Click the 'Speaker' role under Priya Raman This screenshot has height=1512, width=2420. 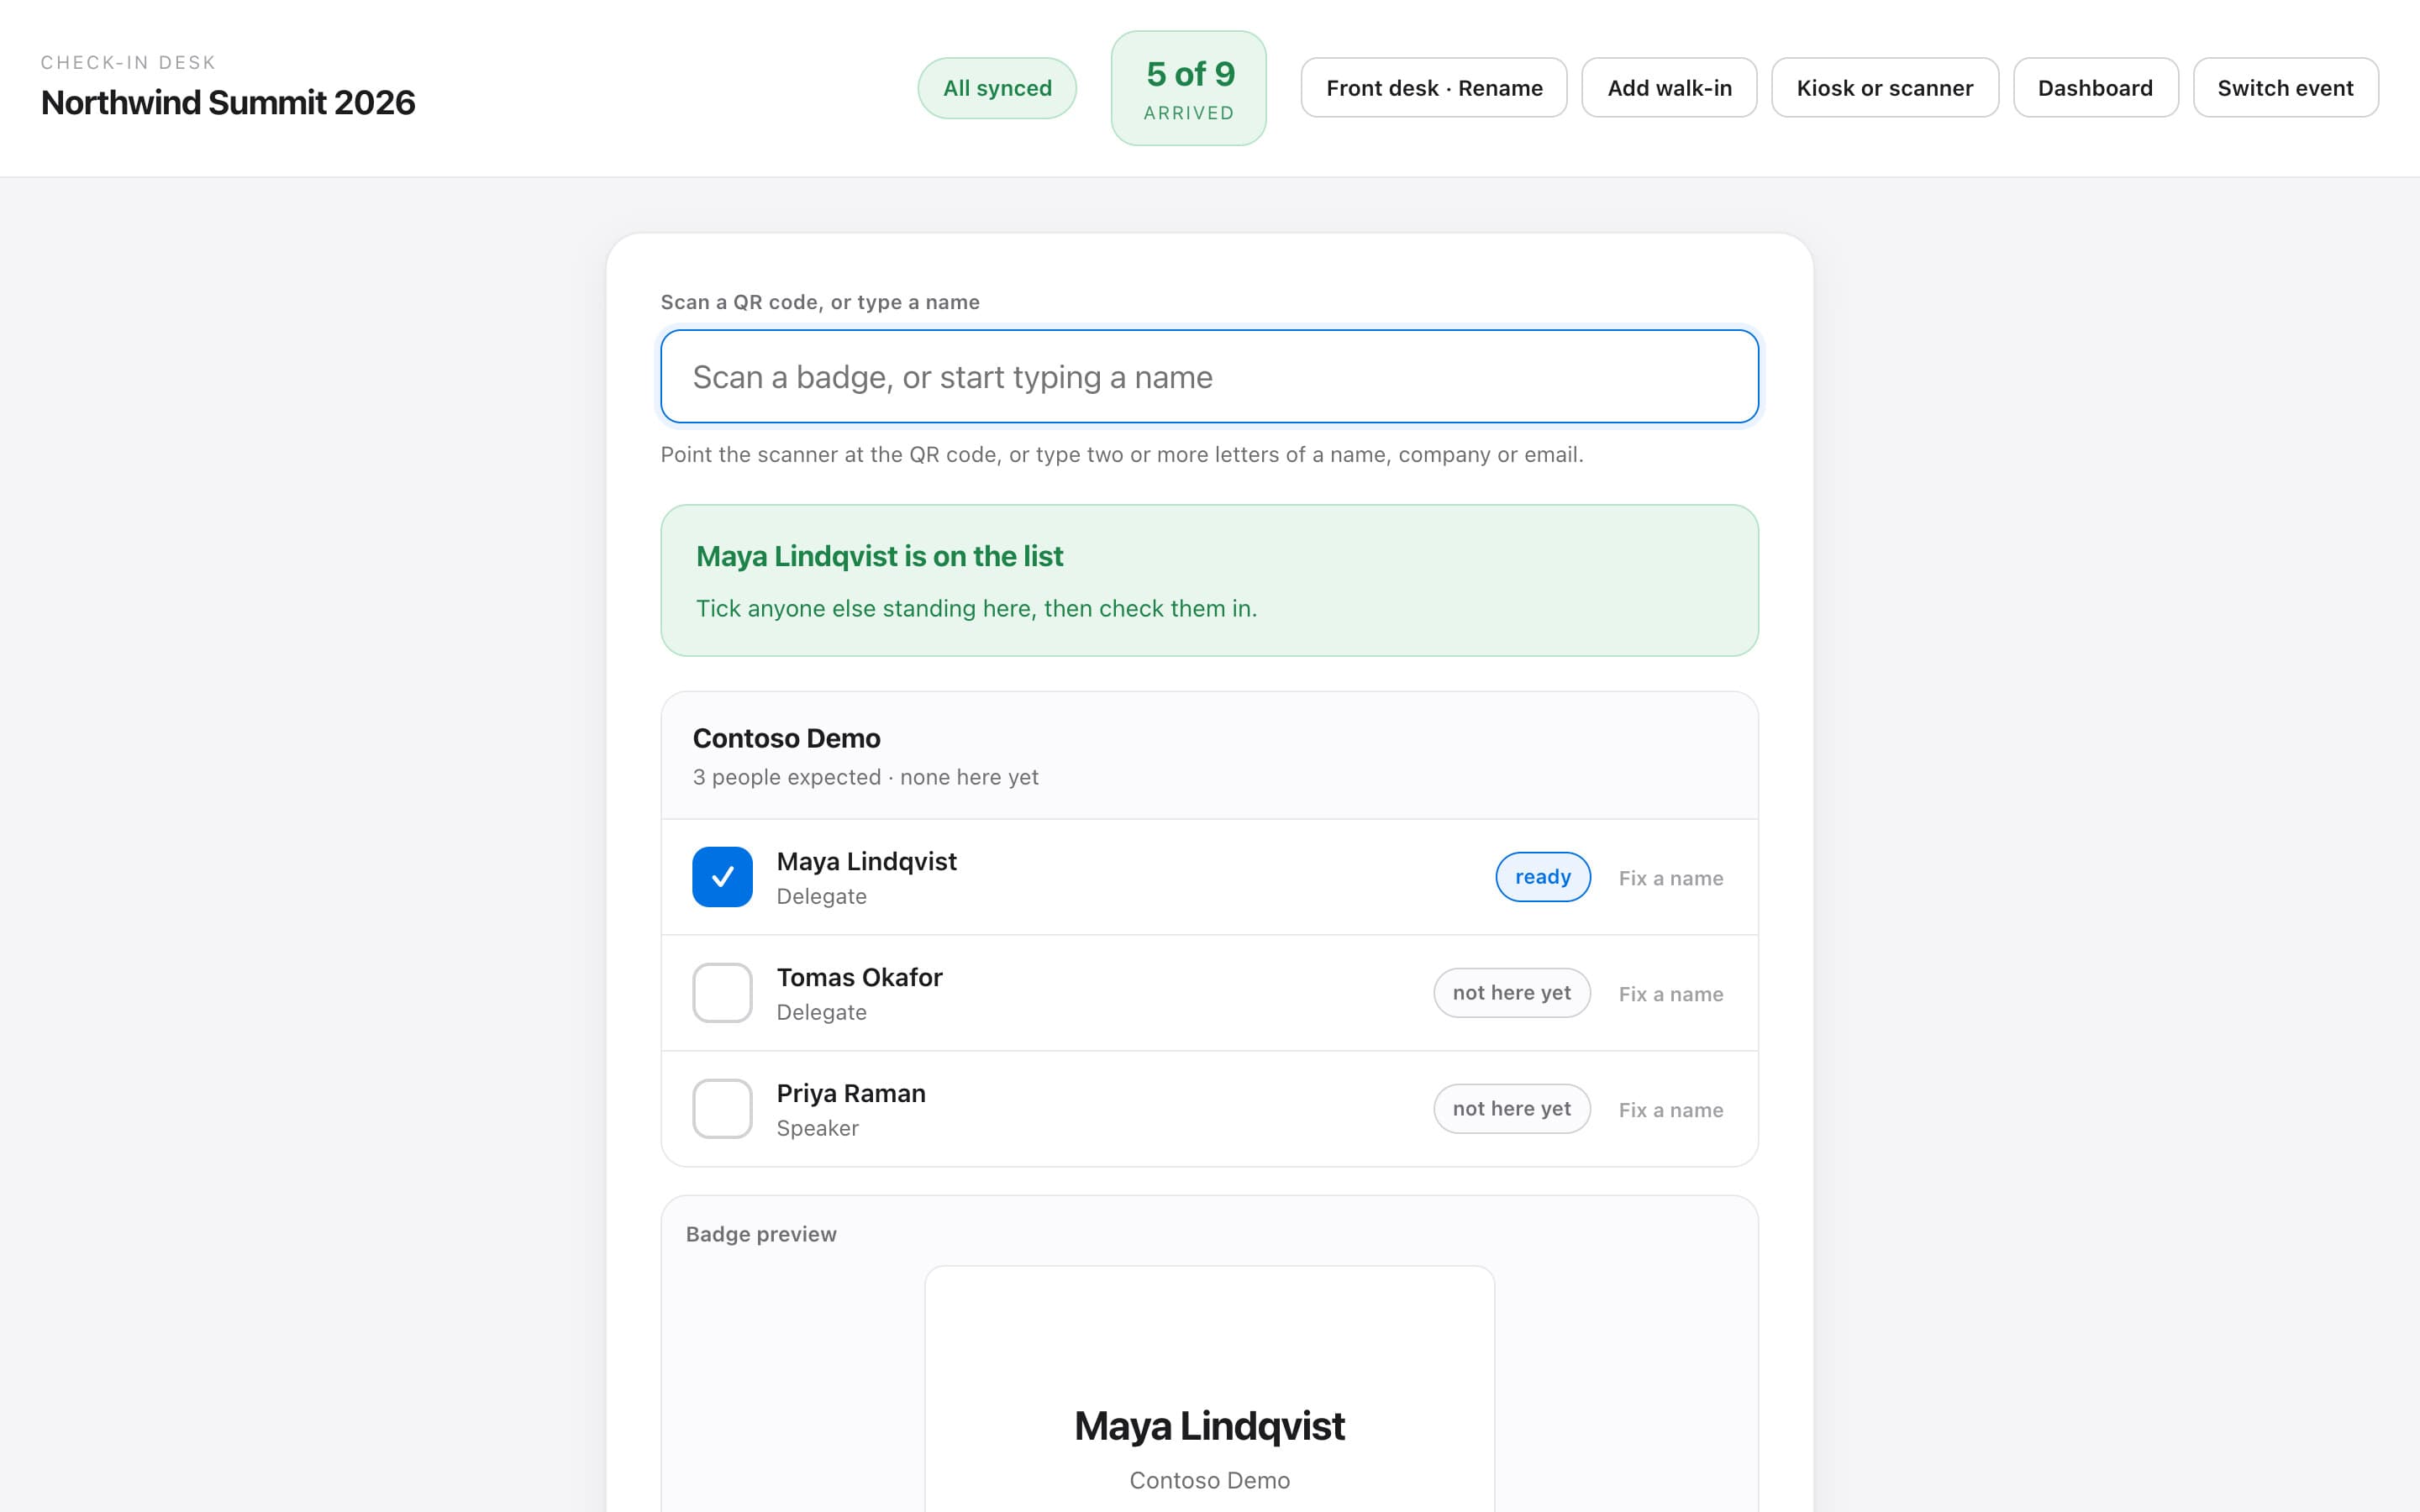tap(817, 1128)
